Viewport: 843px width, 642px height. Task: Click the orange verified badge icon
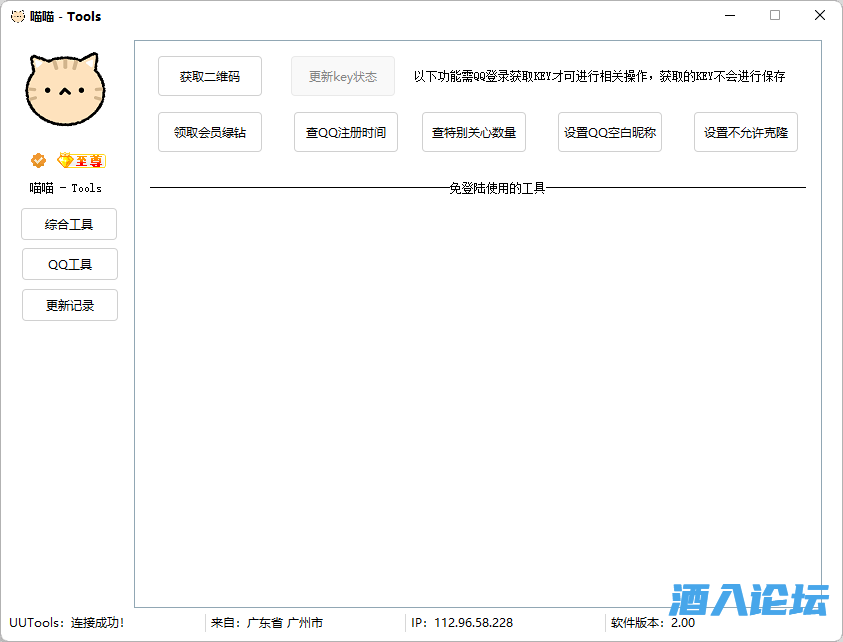pyautogui.click(x=38, y=160)
